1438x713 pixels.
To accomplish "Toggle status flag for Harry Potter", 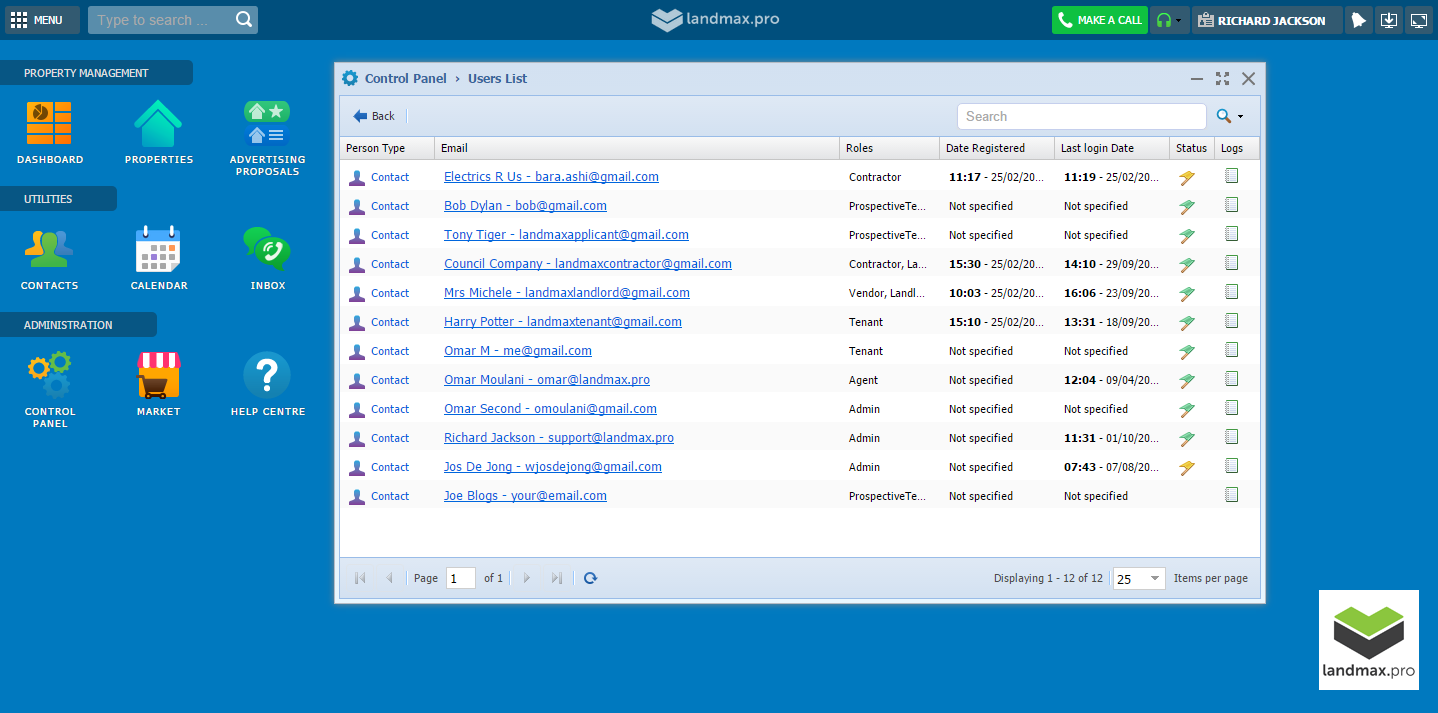I will click(x=1187, y=322).
